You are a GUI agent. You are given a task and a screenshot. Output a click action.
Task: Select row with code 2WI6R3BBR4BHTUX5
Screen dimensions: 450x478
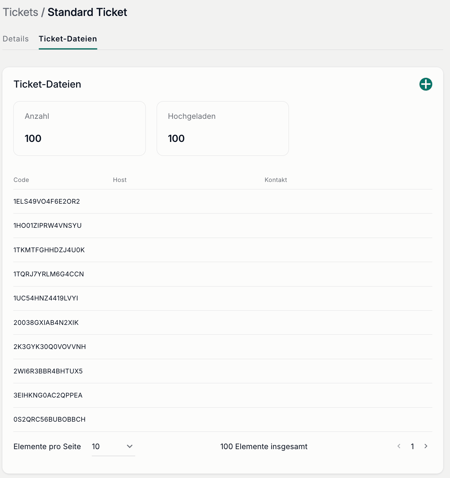pyautogui.click(x=223, y=371)
